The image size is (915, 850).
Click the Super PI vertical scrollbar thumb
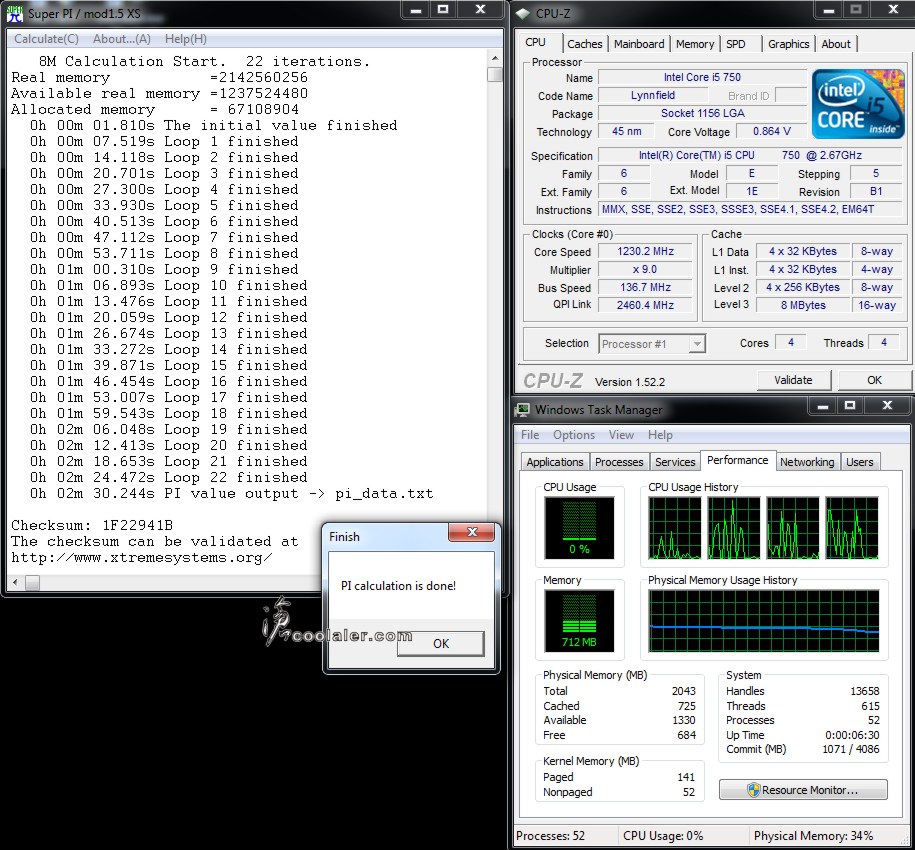click(495, 74)
